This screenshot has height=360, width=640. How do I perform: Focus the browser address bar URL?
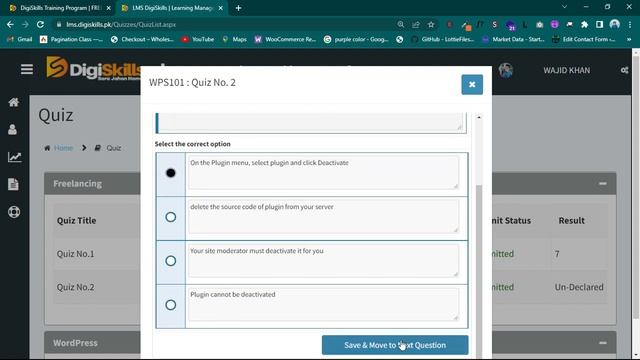click(x=121, y=24)
